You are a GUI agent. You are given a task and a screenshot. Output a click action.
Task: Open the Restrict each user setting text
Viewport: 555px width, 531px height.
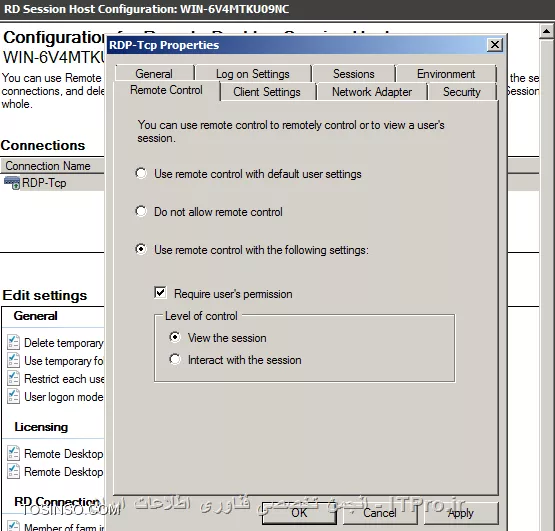[64, 379]
